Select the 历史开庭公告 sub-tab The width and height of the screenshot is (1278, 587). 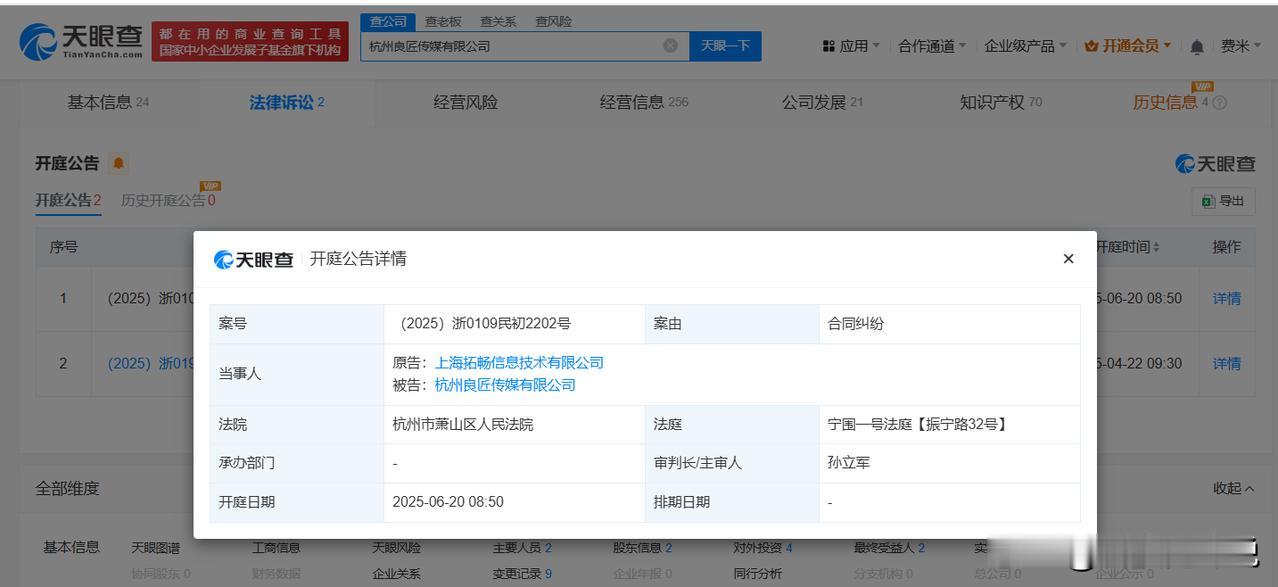[x=168, y=200]
